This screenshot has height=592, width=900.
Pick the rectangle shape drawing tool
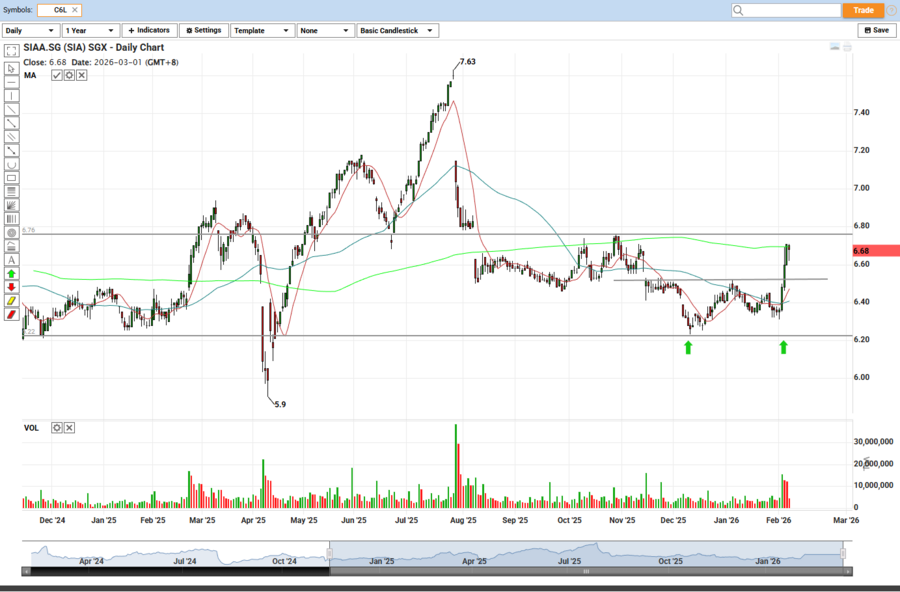pyautogui.click(x=11, y=178)
